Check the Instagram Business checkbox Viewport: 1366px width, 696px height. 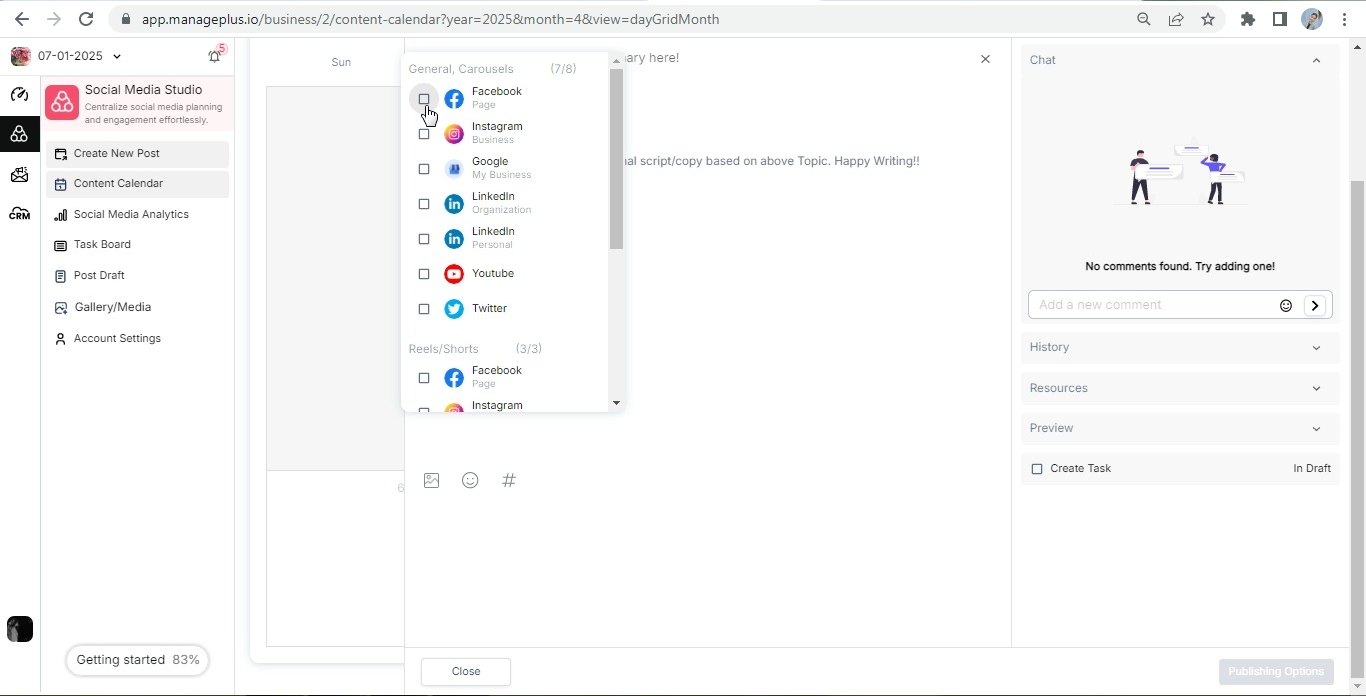[424, 134]
